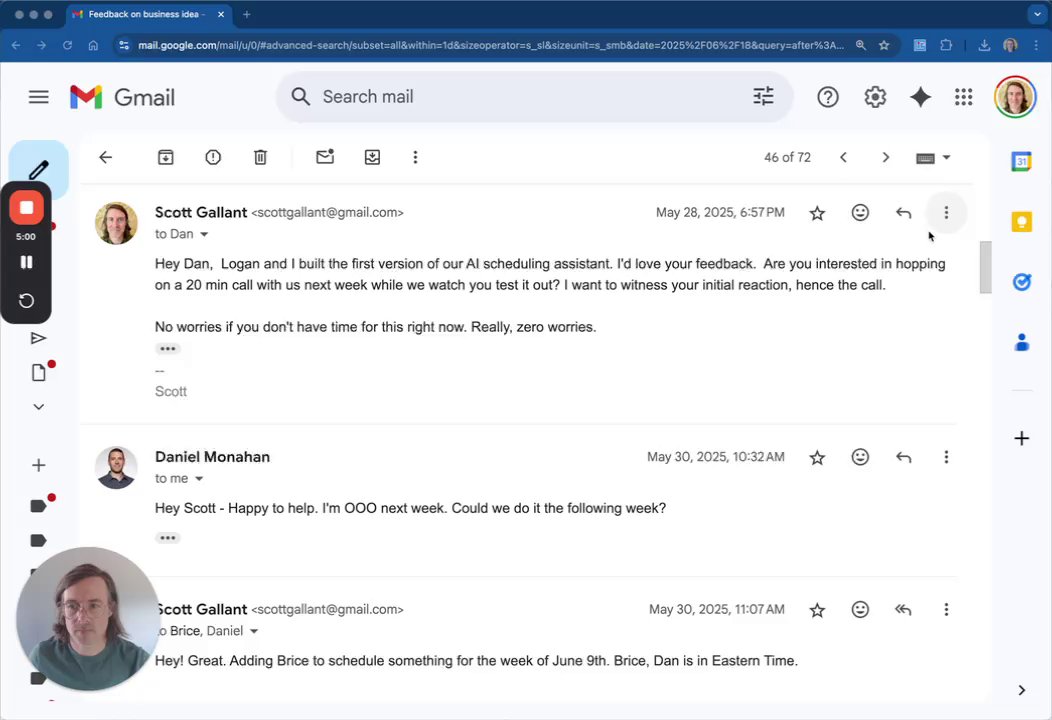Mark conversation as unread
1052x720 pixels.
coord(325,157)
